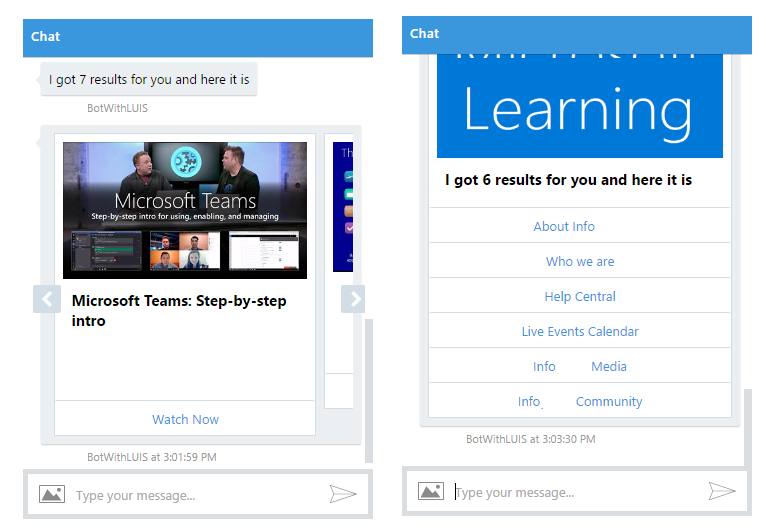Choose Live Events Calendar option

(x=580, y=332)
